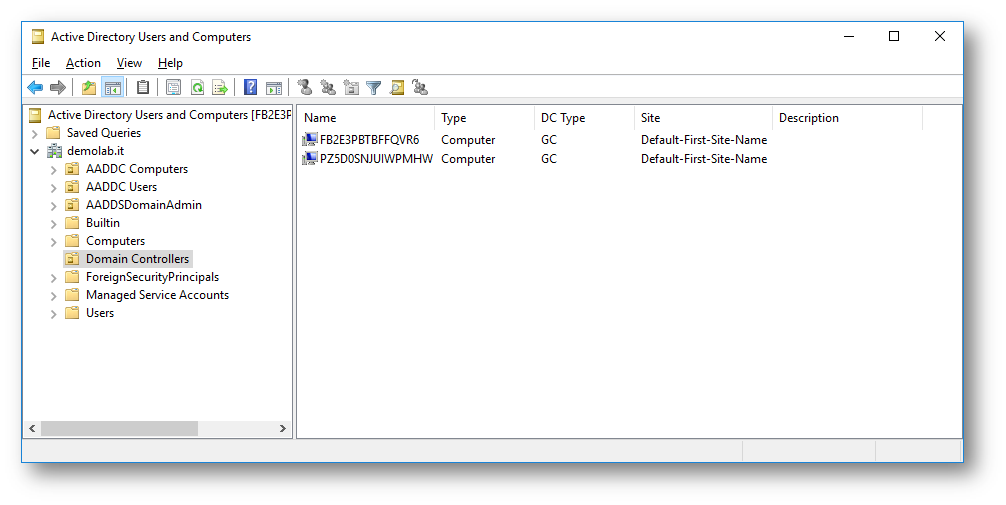Click the Export List toolbar icon

[x=220, y=87]
